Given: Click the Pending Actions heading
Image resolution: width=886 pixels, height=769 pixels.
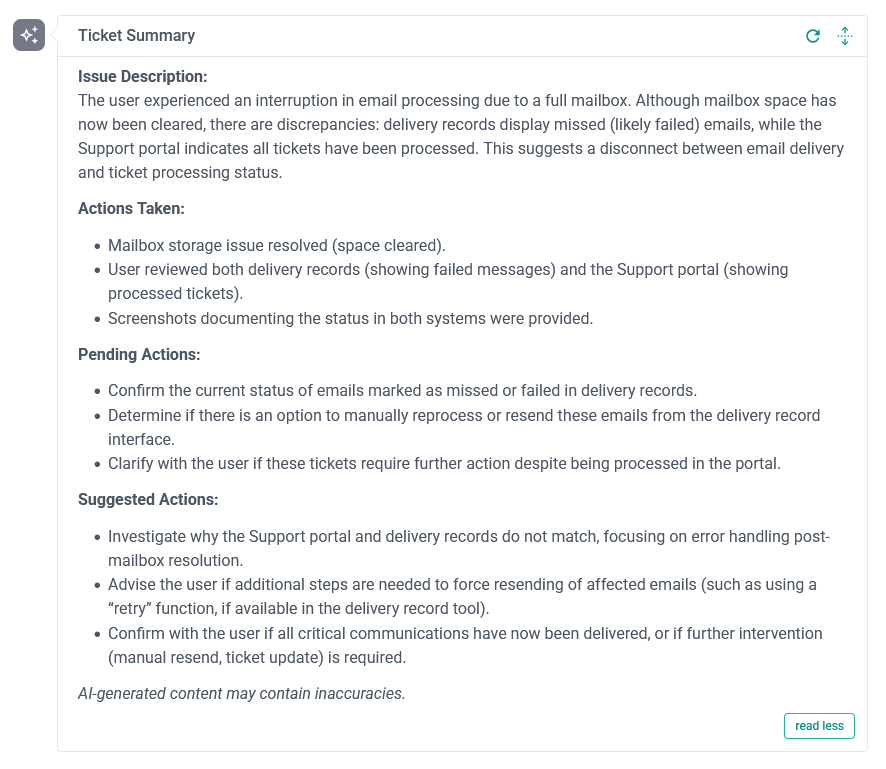Looking at the screenshot, I should pyautogui.click(x=139, y=354).
